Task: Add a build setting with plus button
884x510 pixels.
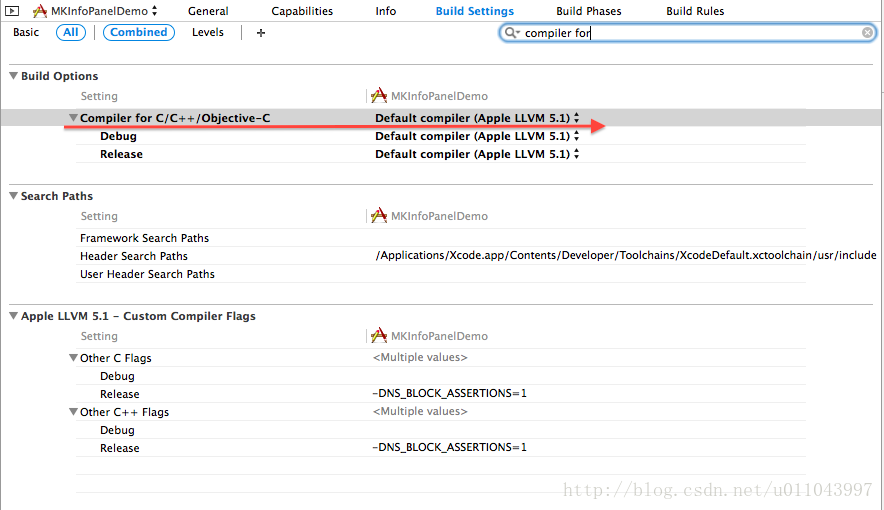Action: coord(260,33)
